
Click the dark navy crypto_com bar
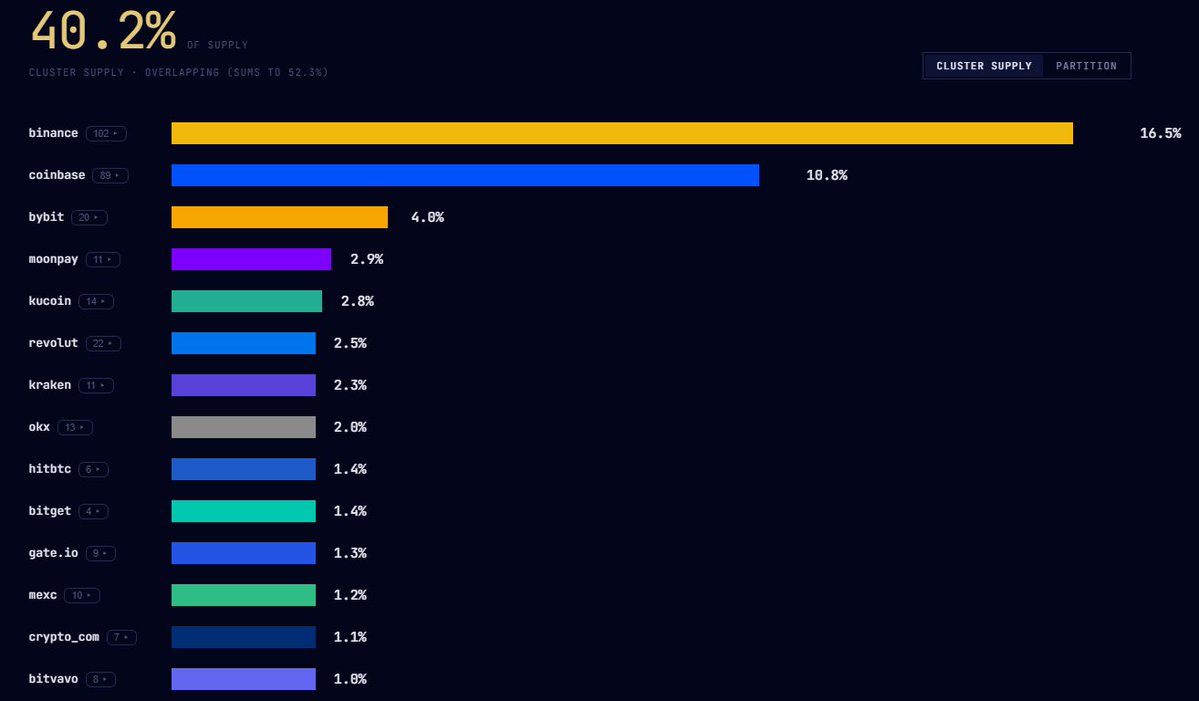pyautogui.click(x=243, y=638)
